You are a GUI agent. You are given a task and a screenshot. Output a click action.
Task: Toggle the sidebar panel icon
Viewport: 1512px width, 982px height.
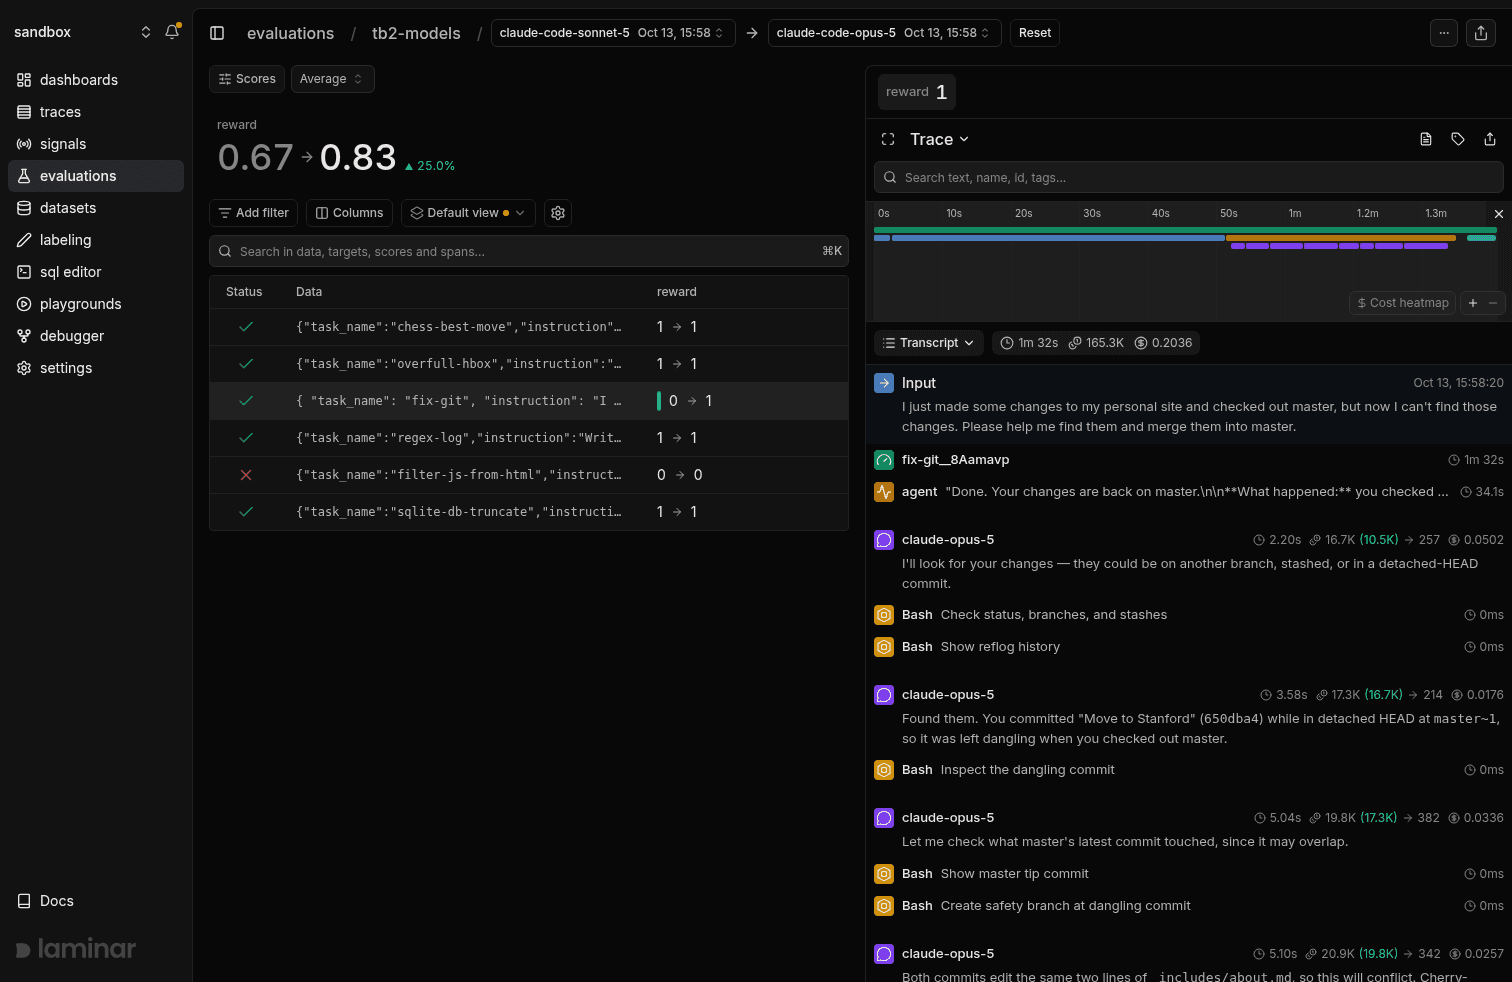coord(217,33)
